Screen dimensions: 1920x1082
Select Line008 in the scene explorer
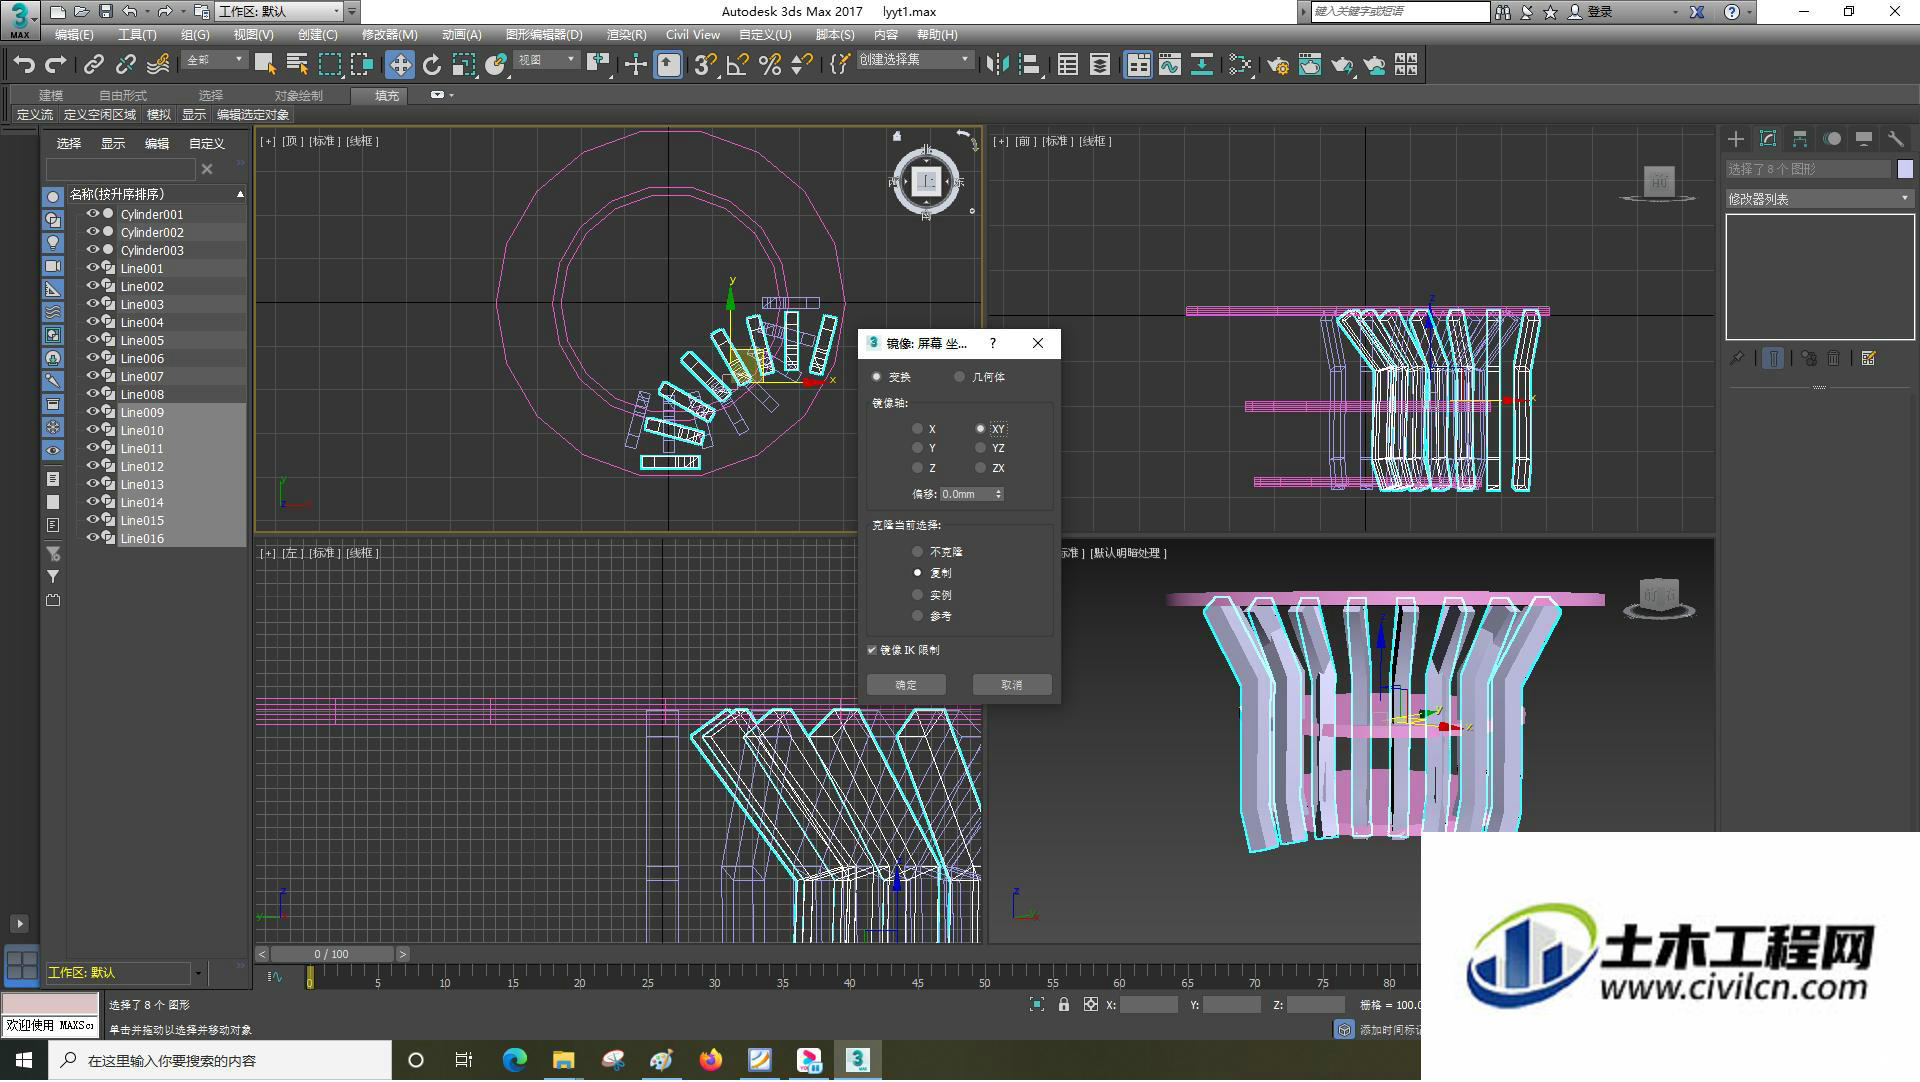click(142, 395)
